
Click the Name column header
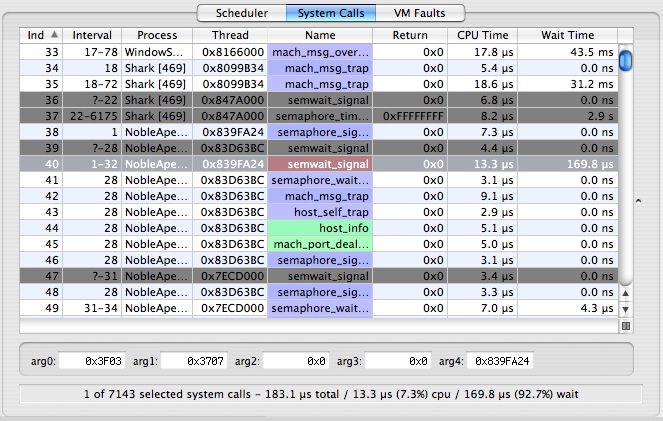319,35
